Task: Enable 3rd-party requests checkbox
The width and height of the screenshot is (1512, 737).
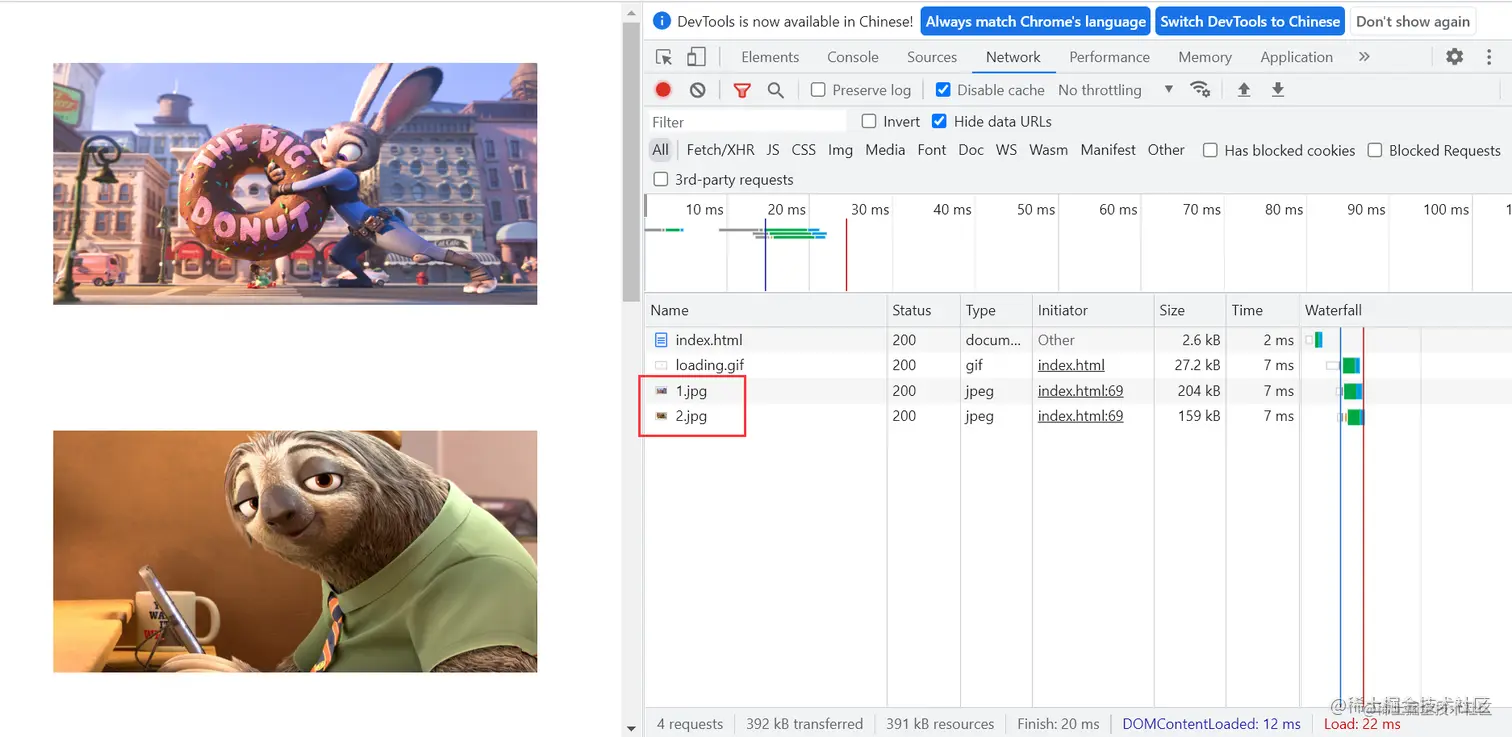Action: click(x=660, y=179)
